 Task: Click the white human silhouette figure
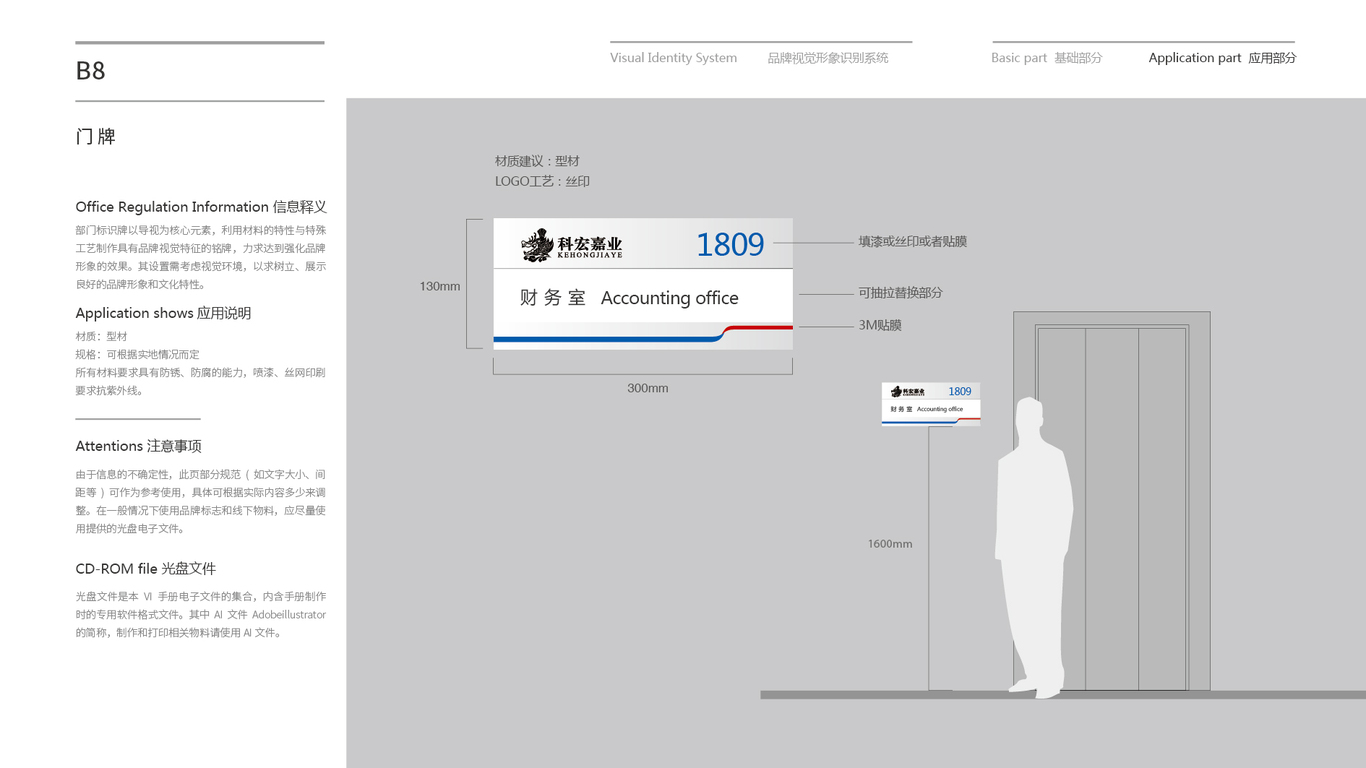(x=1034, y=547)
